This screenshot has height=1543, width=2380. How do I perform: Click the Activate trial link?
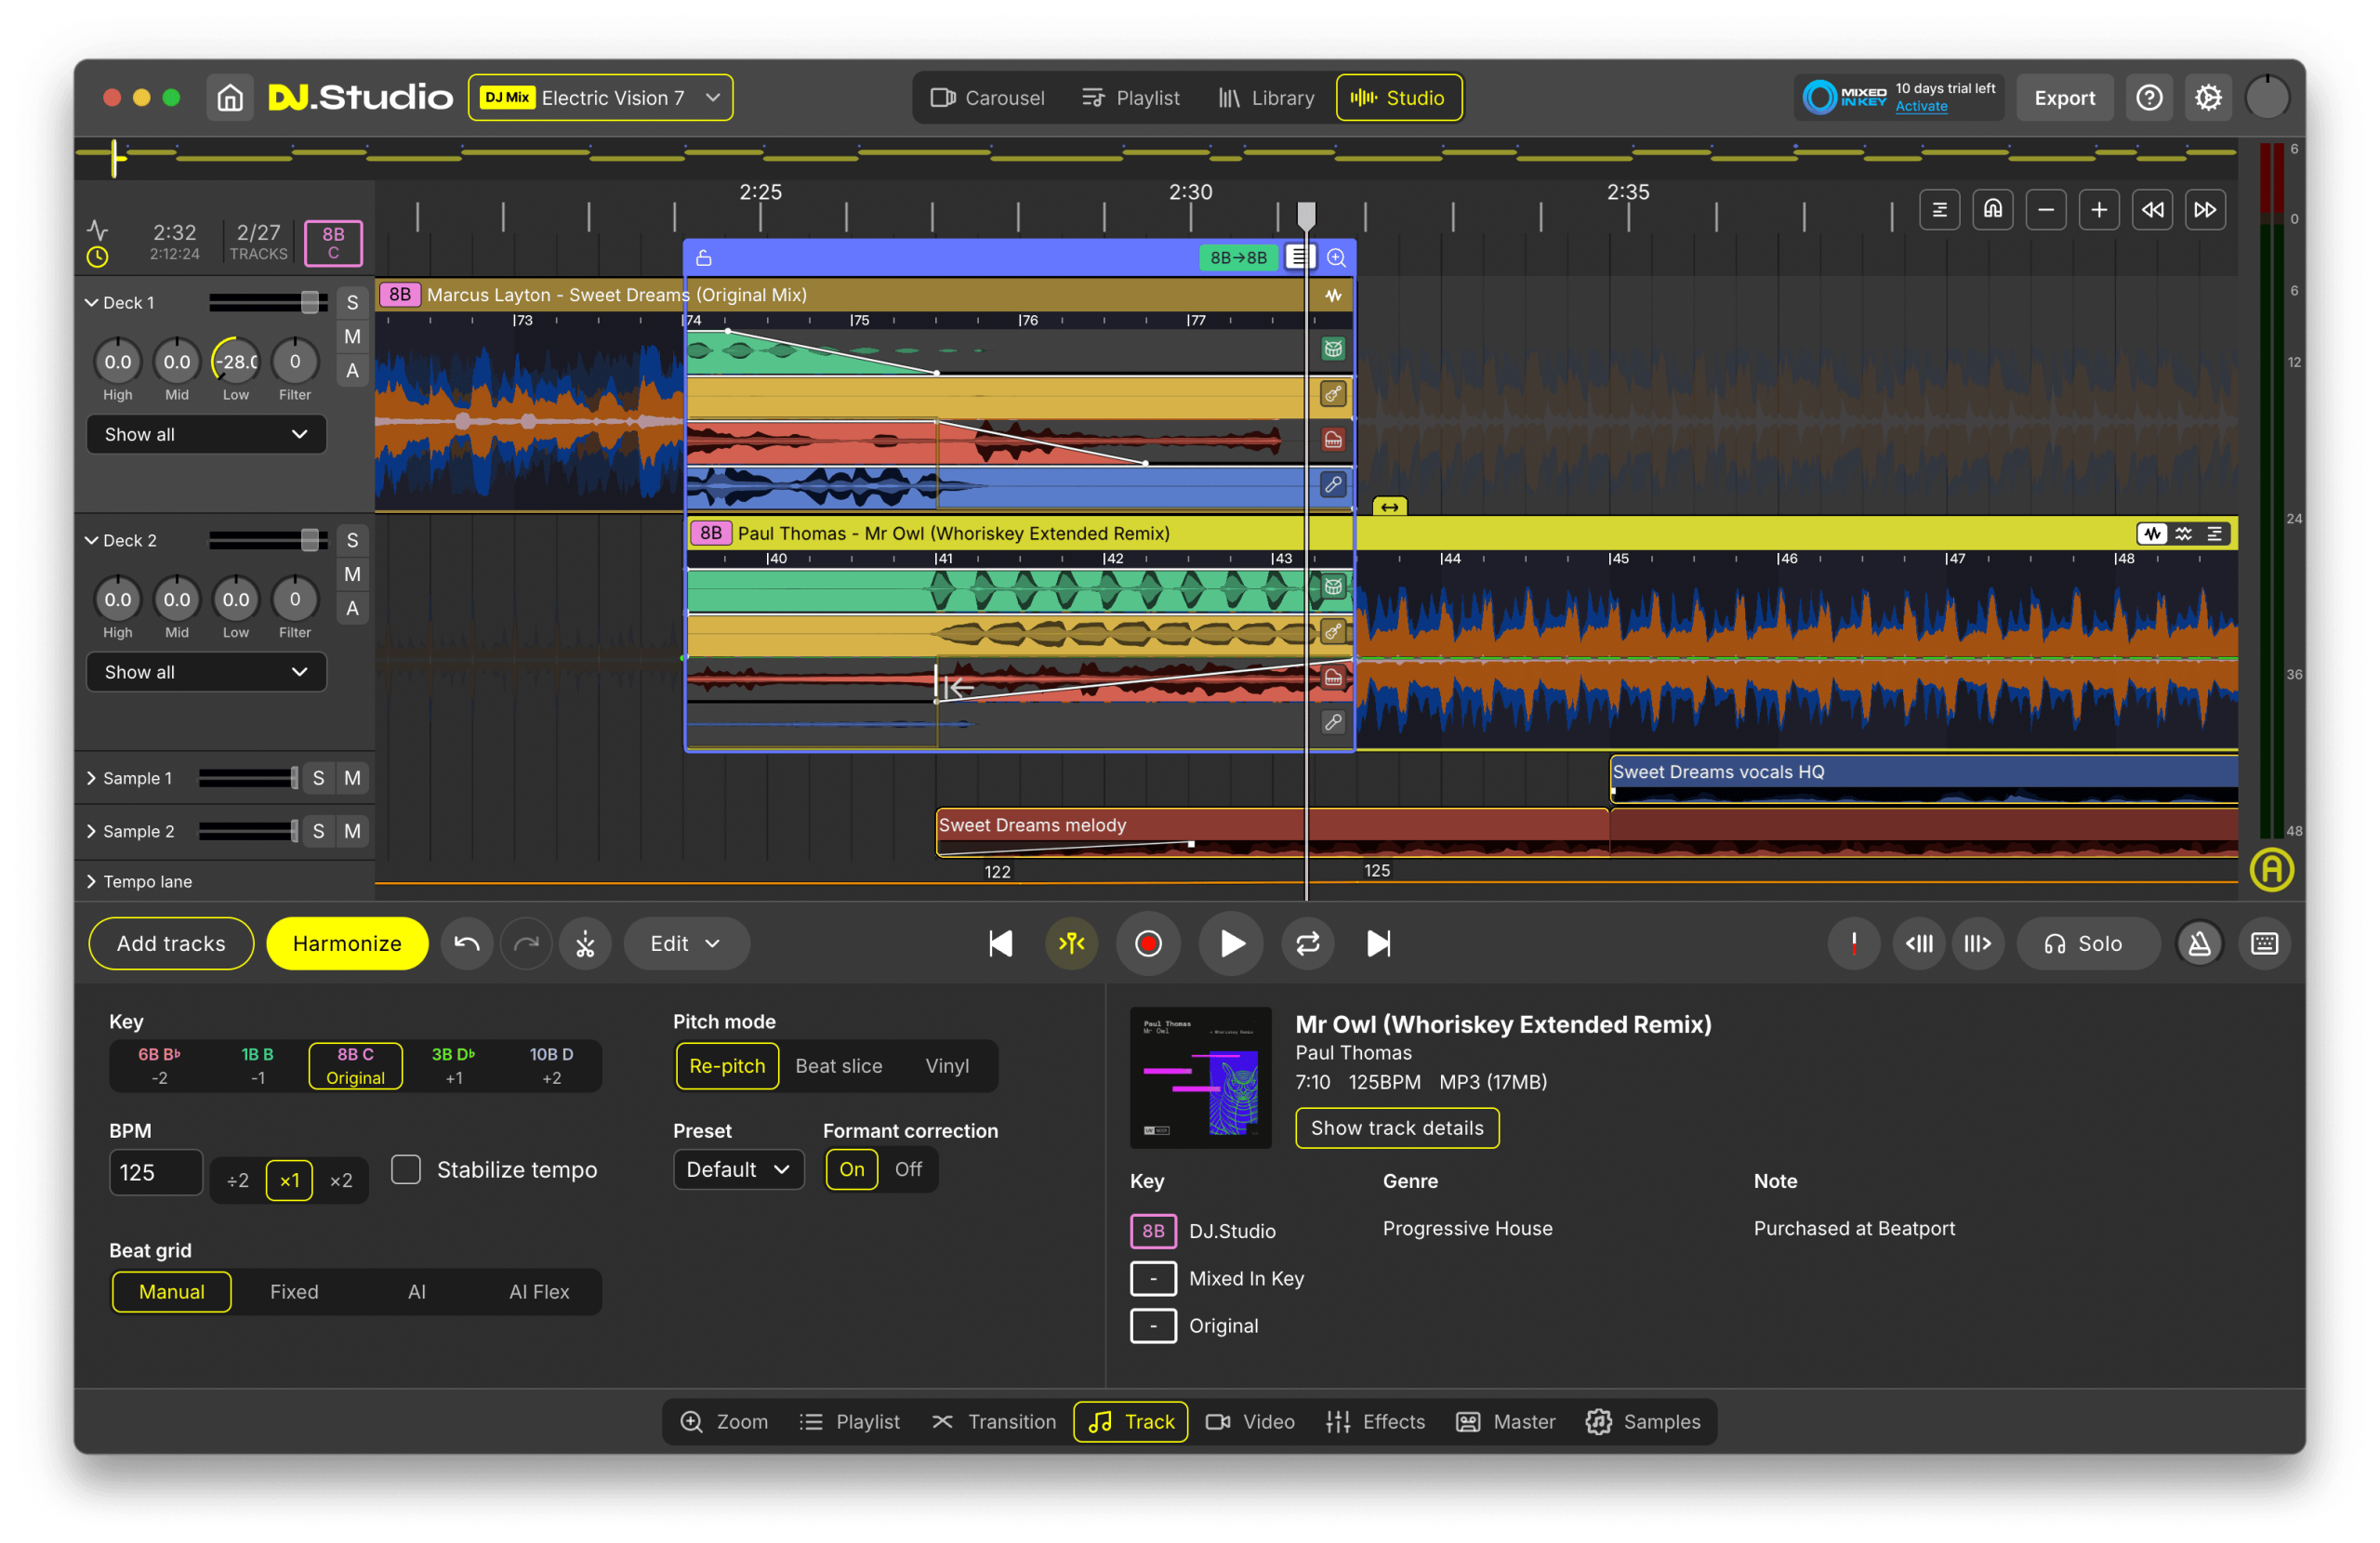pos(1920,107)
